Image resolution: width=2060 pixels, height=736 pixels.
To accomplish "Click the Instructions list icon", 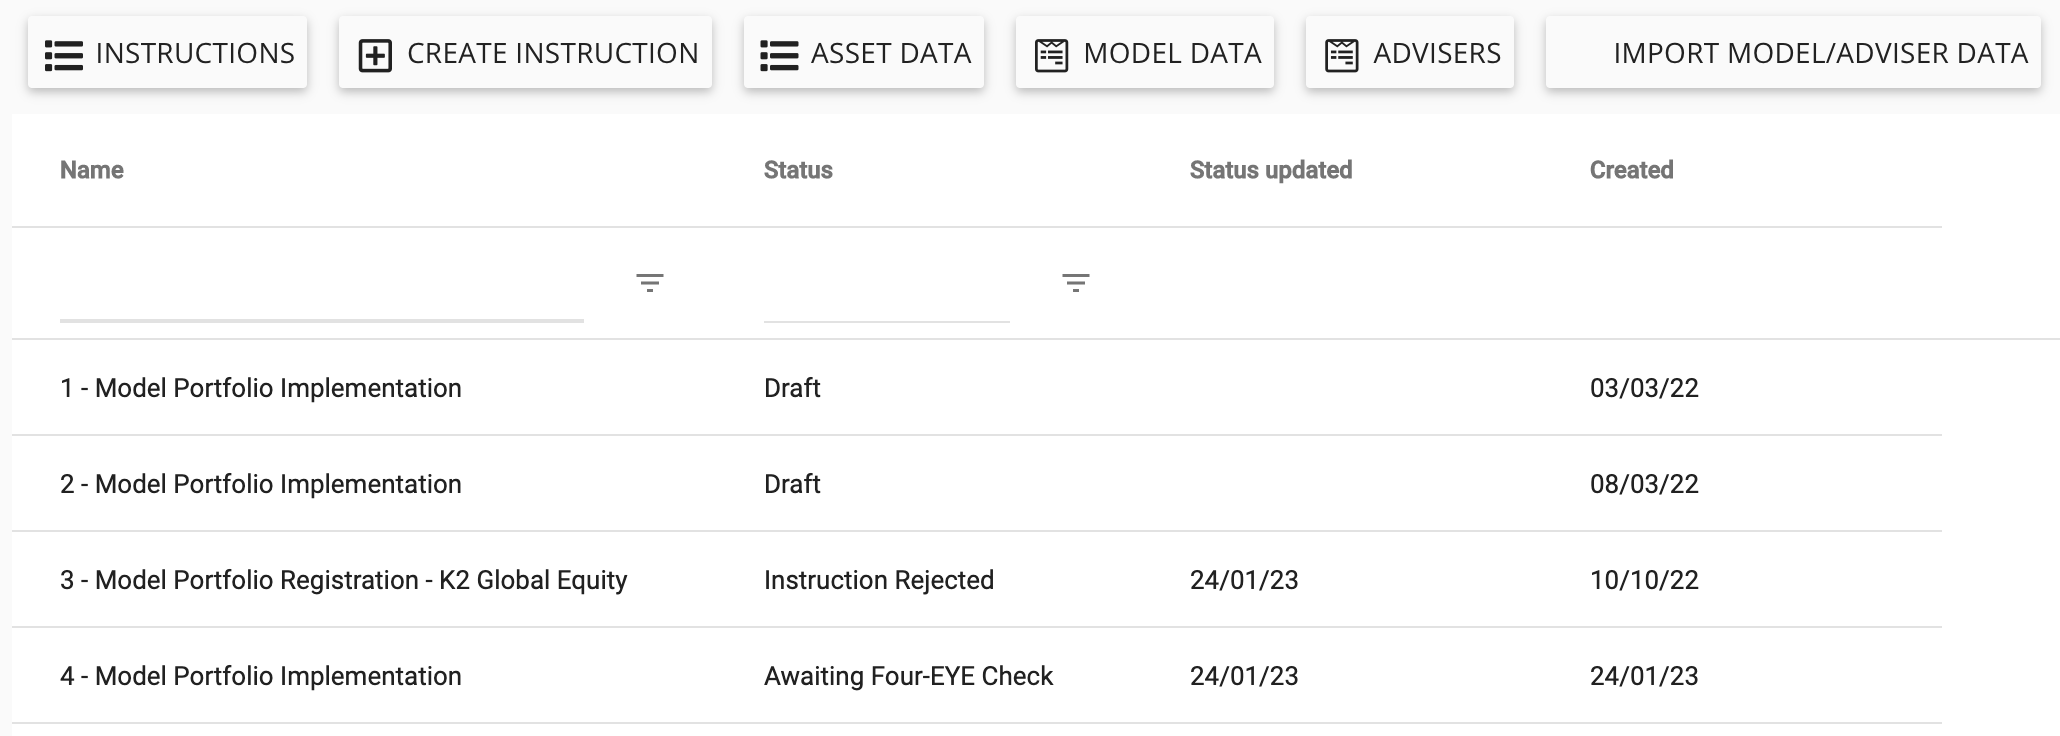I will click(x=64, y=55).
